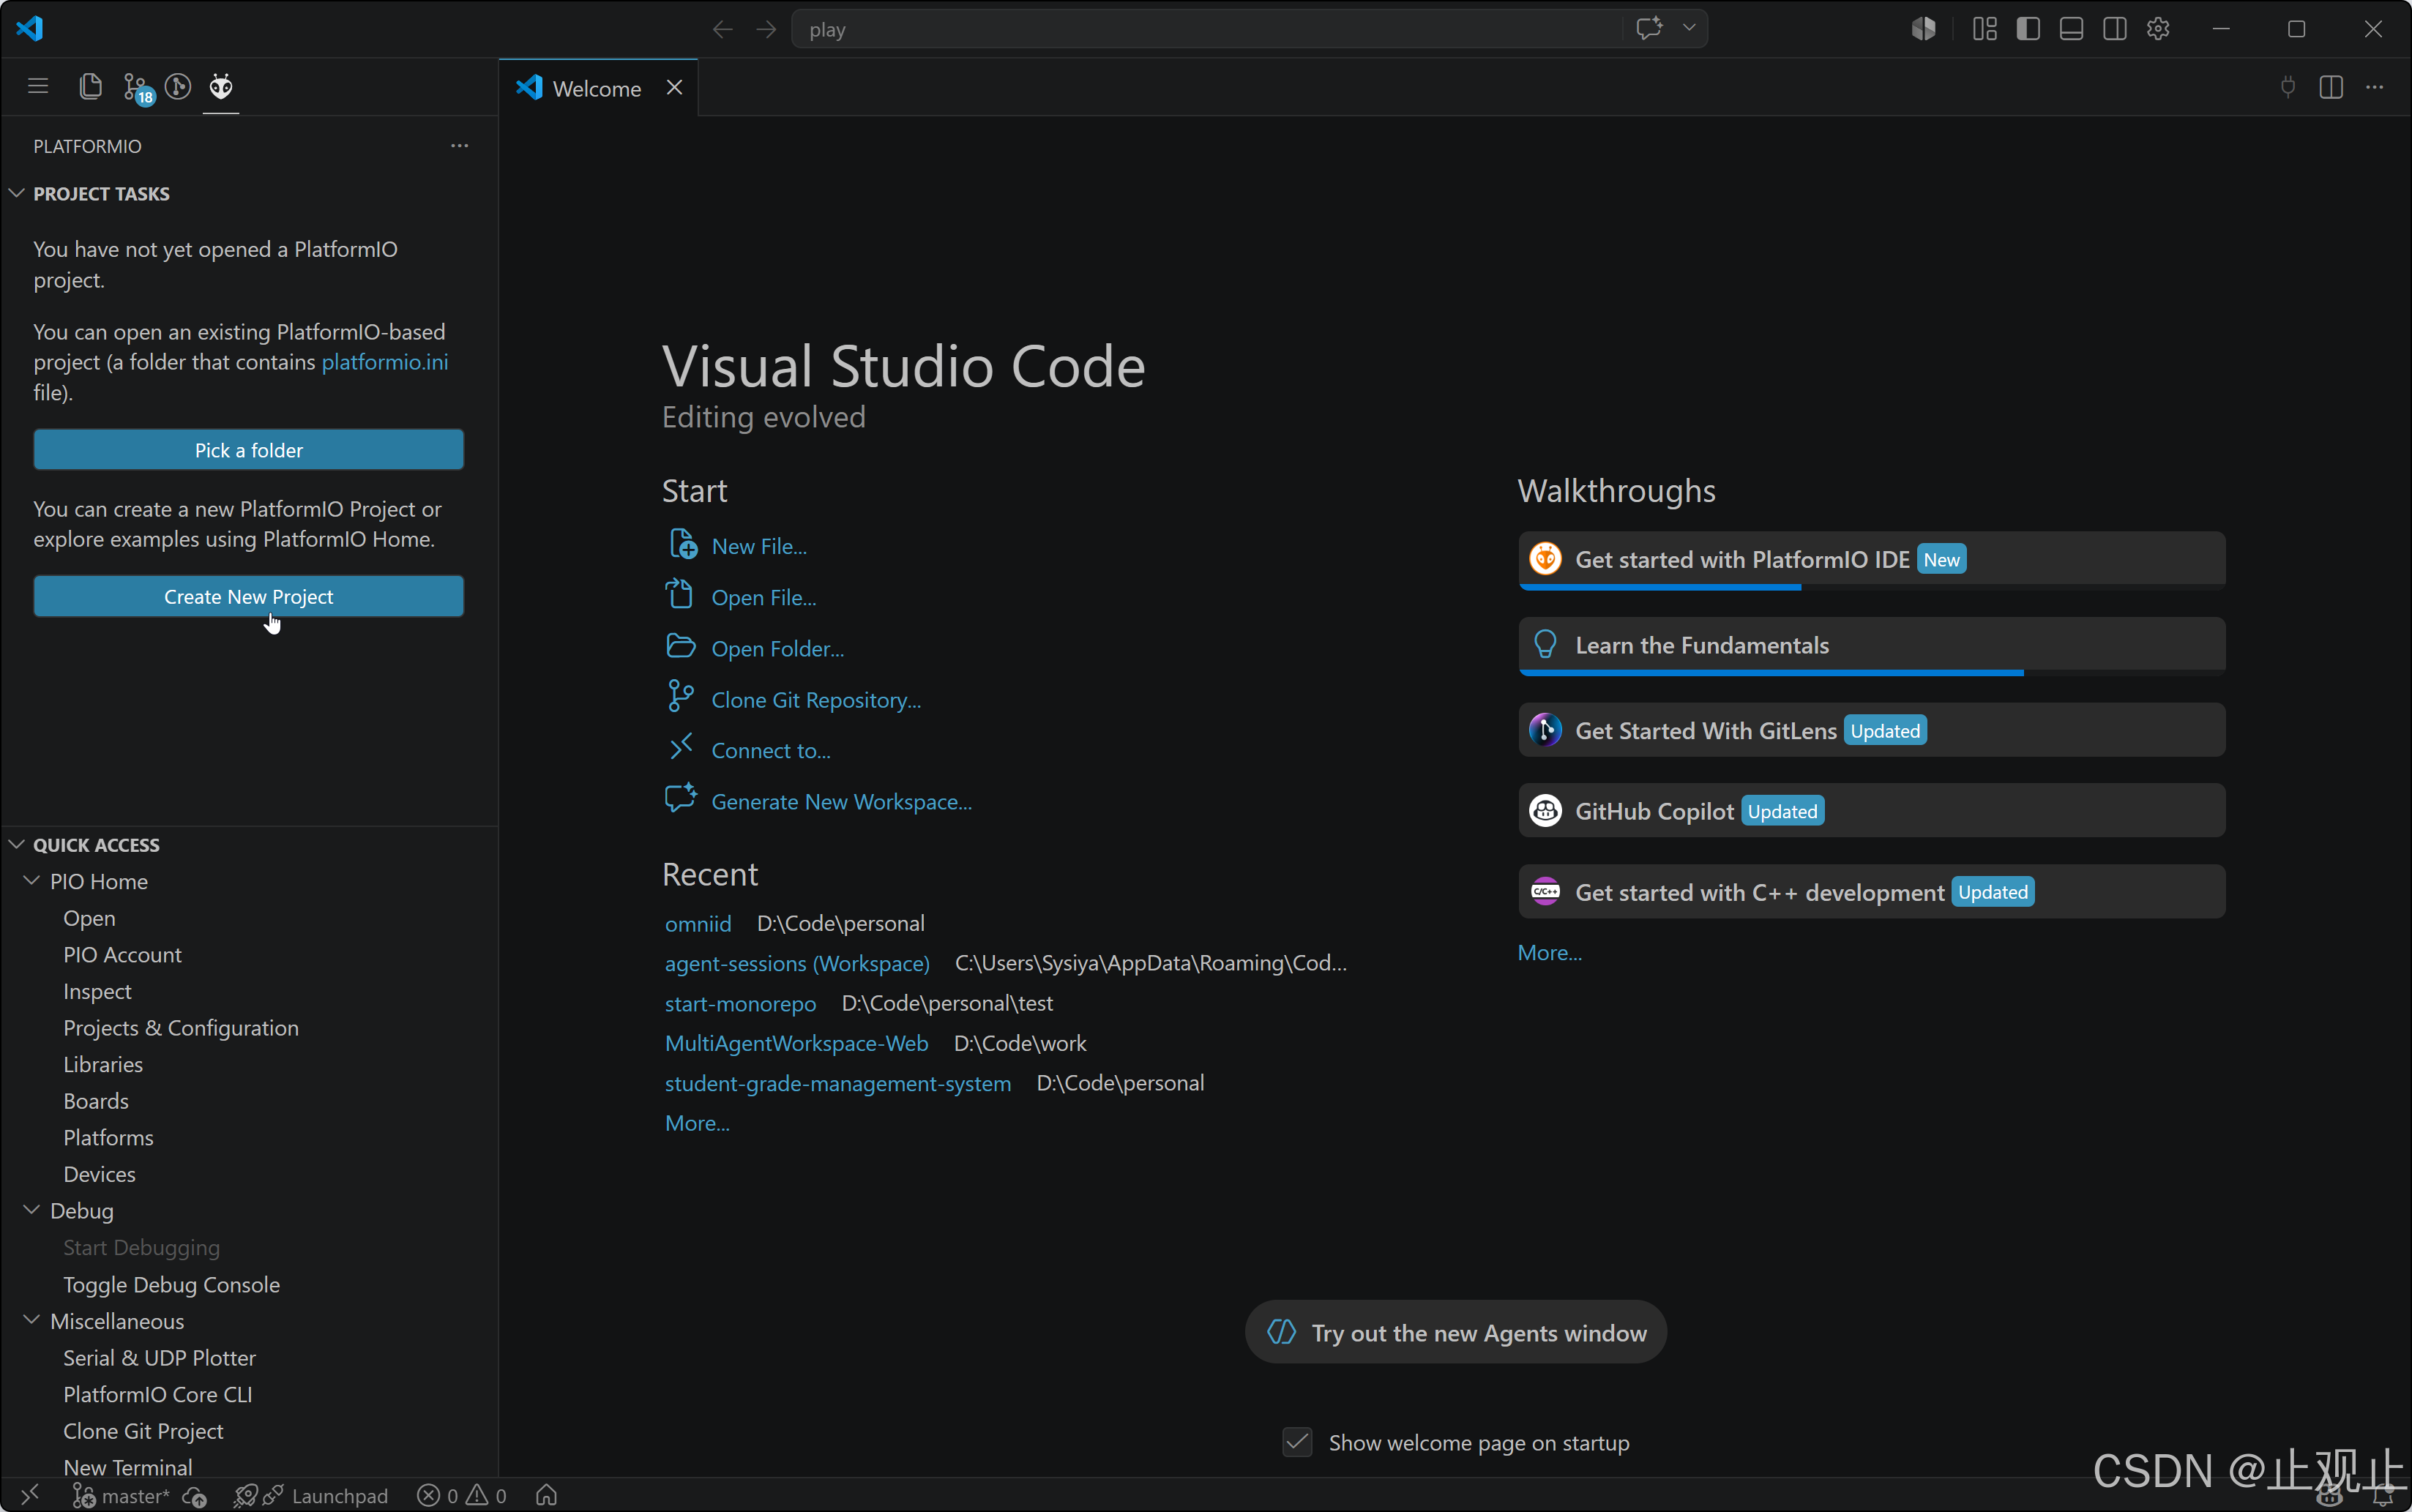Viewport: 2412px width, 1512px height.
Task: Select Boards in Quick Access
Action: (x=96, y=1101)
